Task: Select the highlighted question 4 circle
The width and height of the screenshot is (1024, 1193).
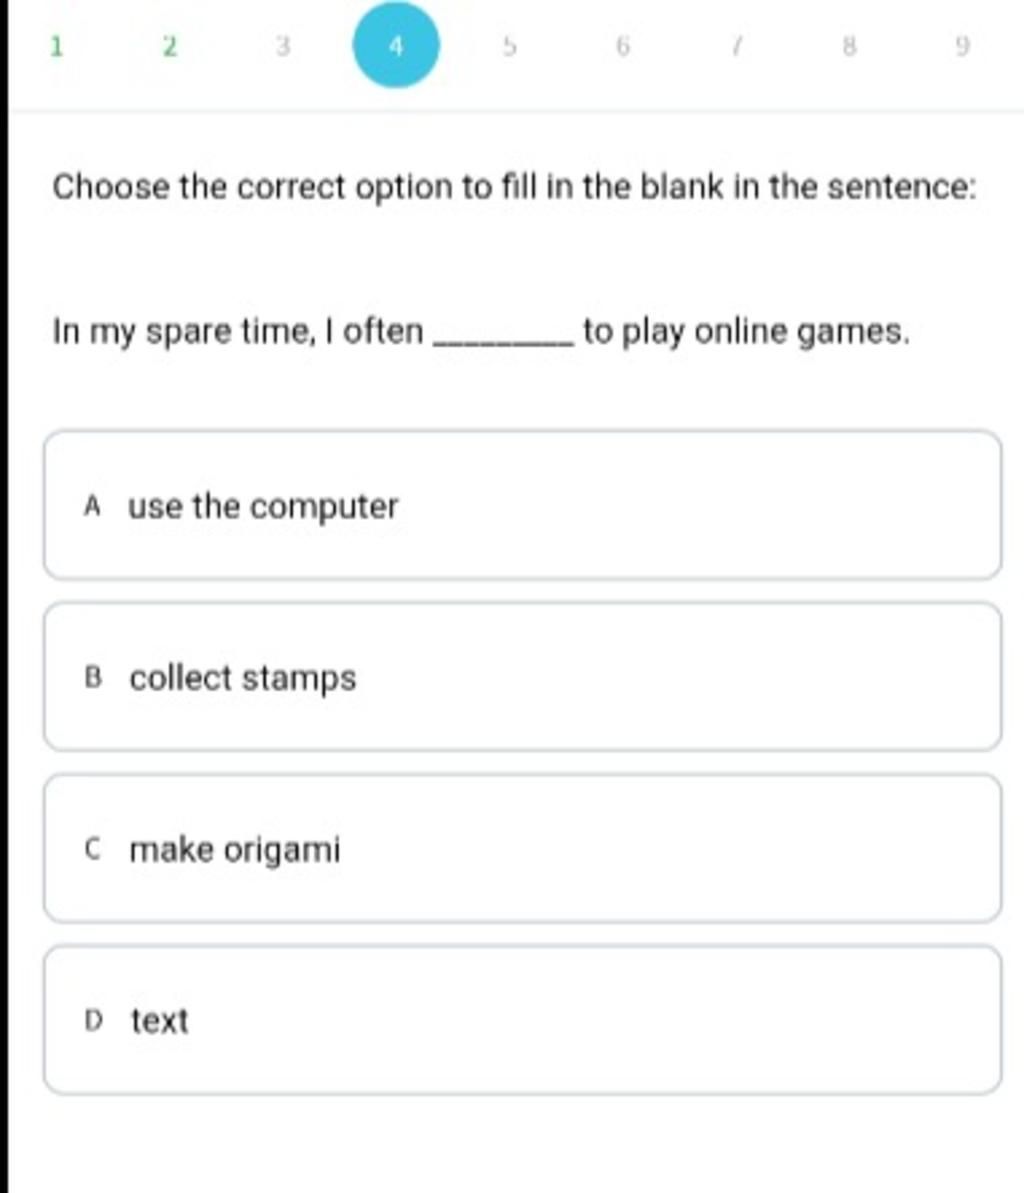Action: [x=396, y=46]
